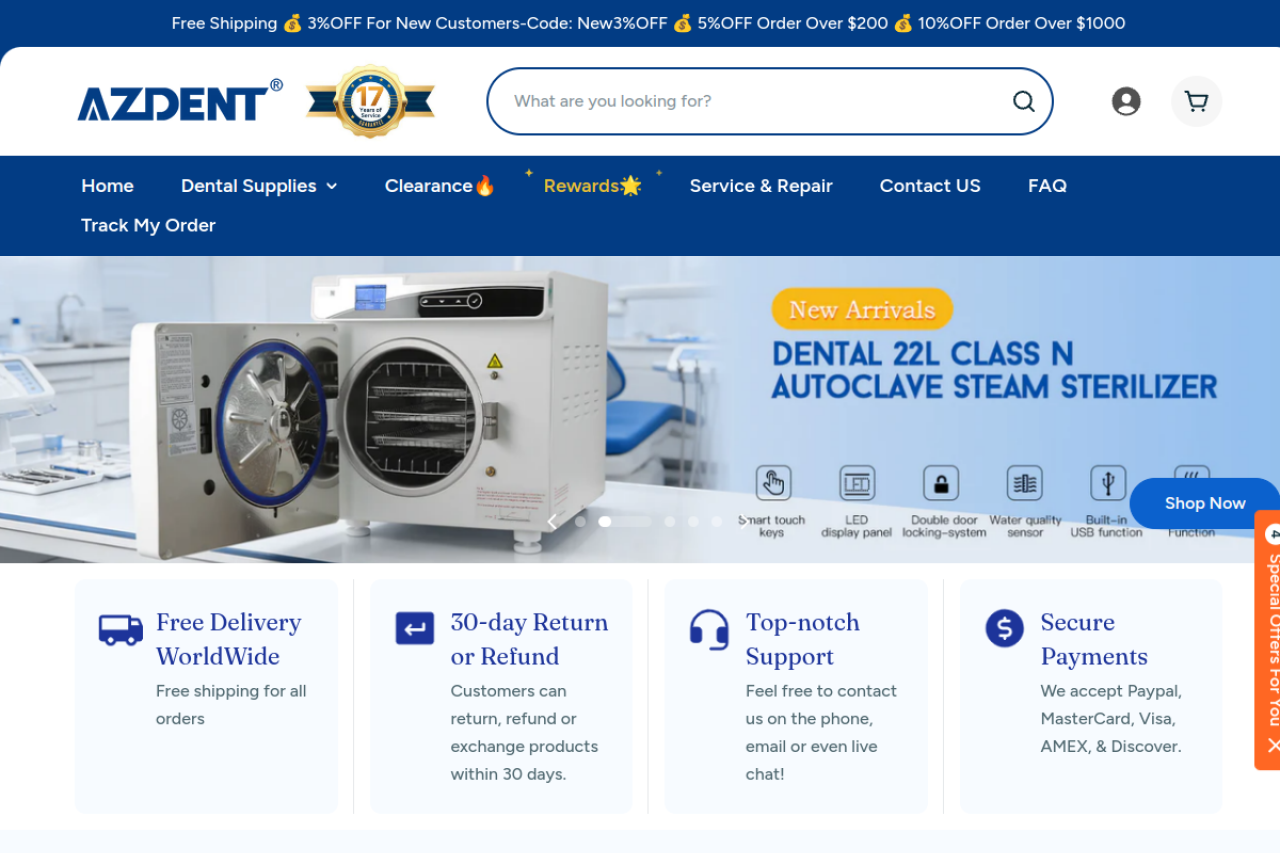Close the Special Offers side tab

pos(1272,745)
